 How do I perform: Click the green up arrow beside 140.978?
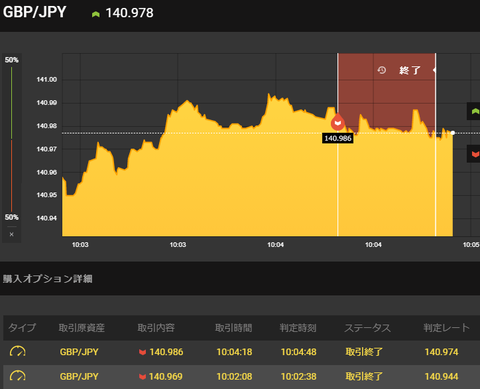(x=96, y=14)
